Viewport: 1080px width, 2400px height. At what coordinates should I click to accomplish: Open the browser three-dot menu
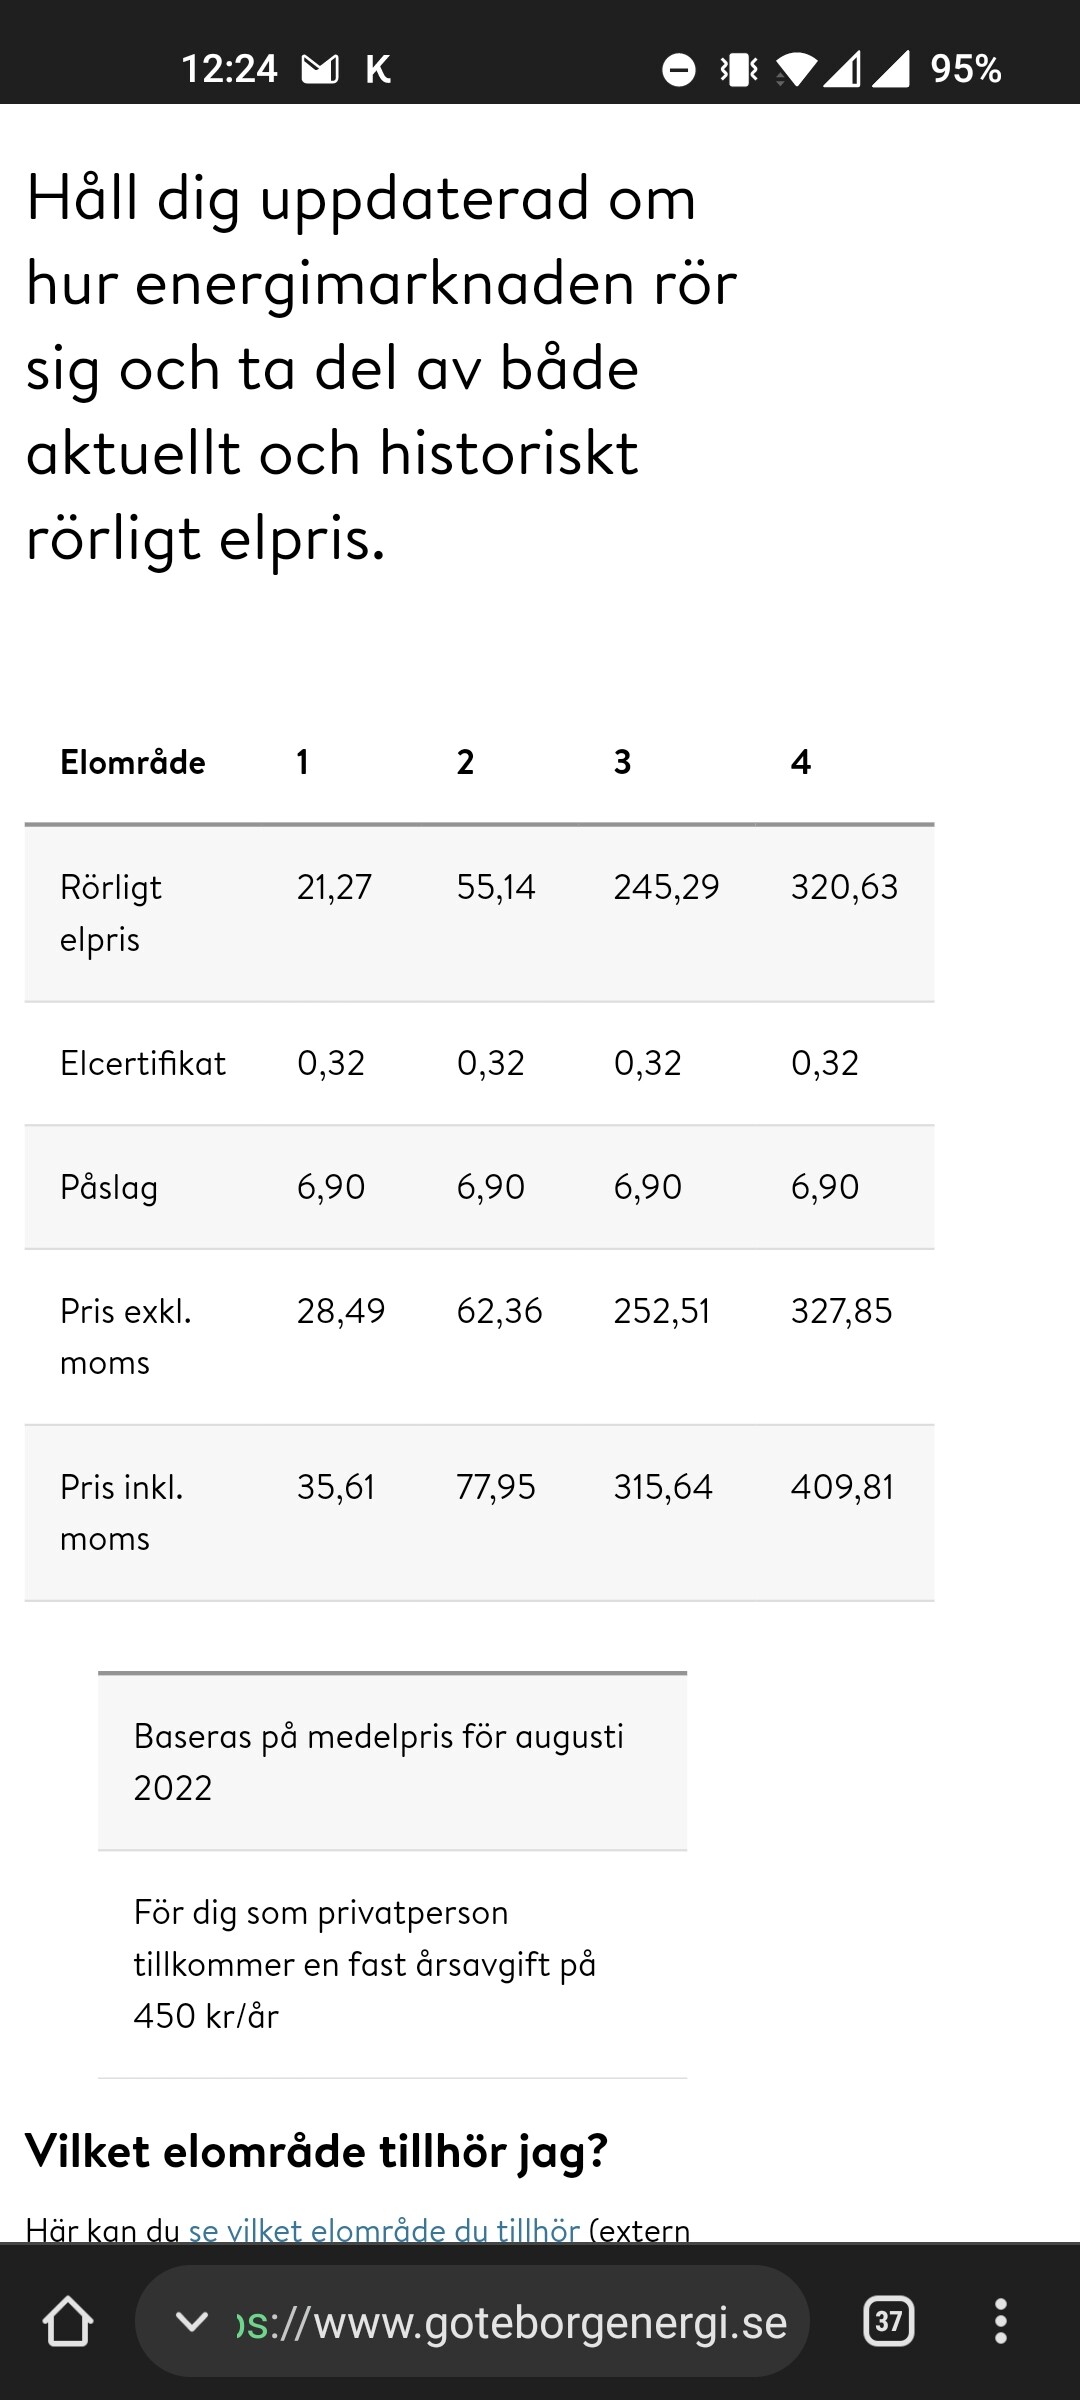click(1000, 2320)
